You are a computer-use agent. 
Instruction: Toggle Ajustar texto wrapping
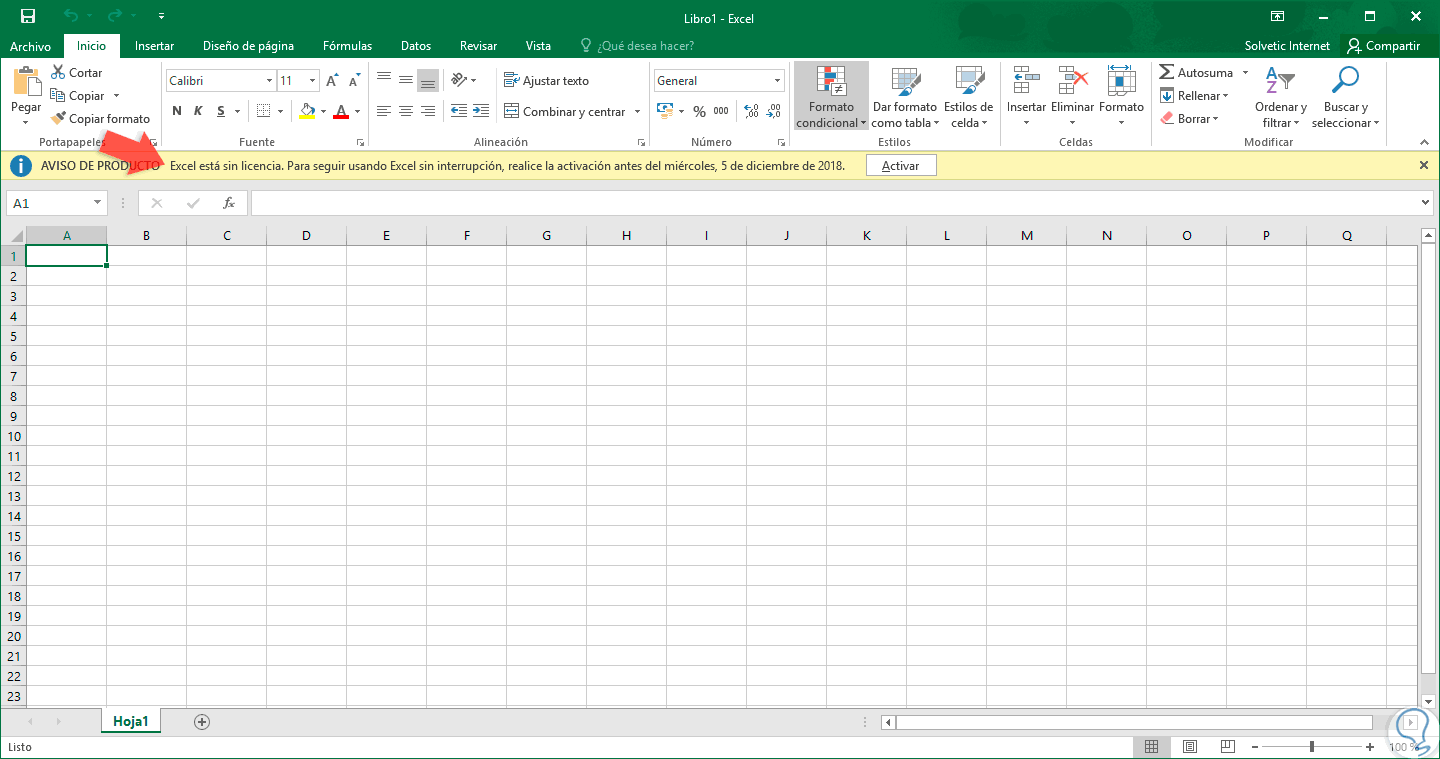(x=546, y=81)
